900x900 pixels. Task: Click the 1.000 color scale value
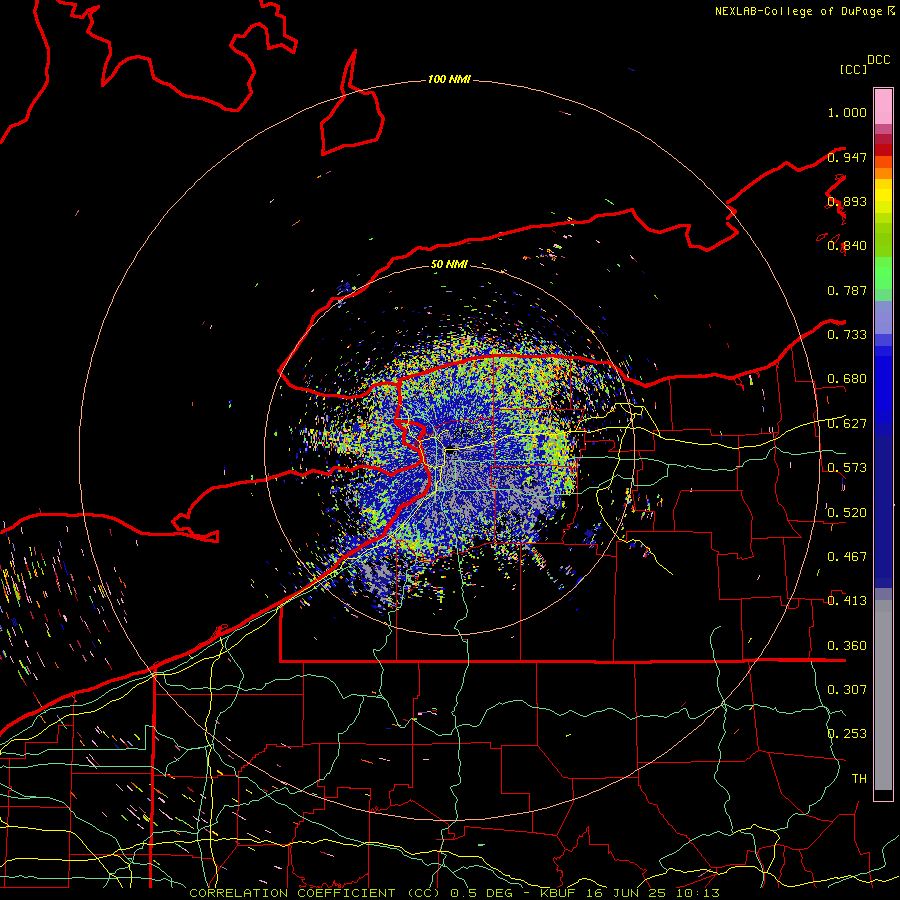point(847,112)
